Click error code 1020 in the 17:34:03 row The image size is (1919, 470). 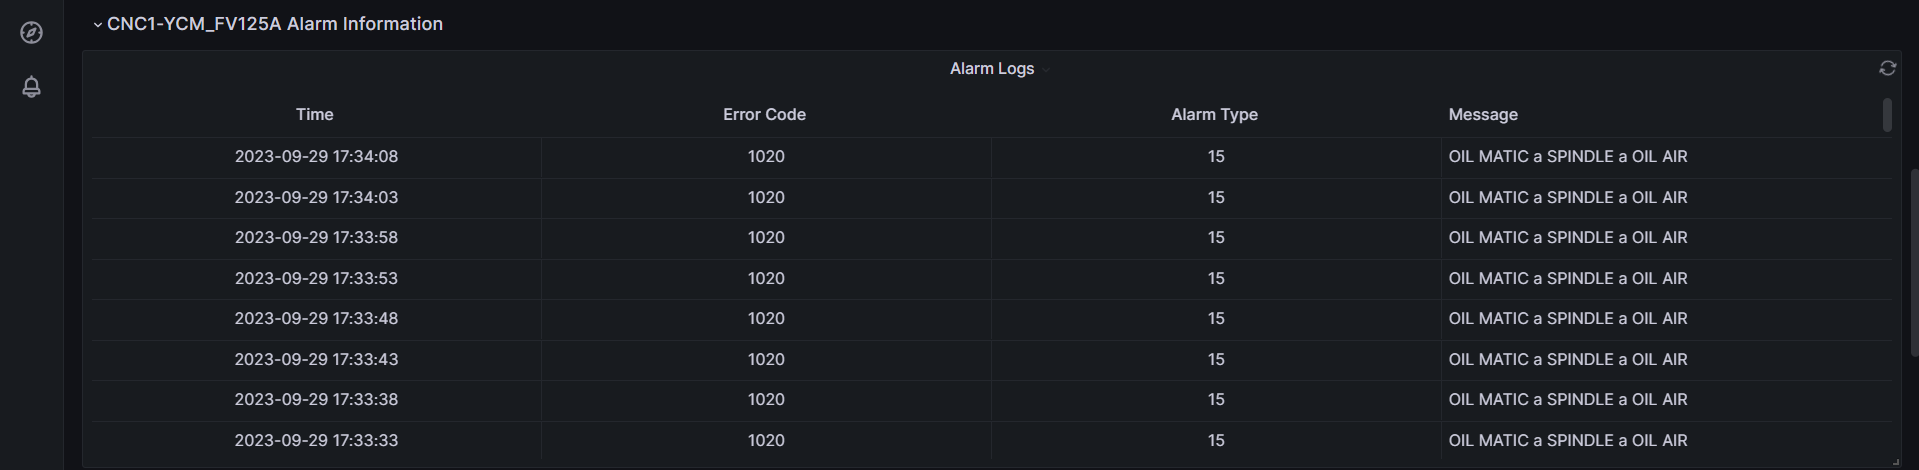click(766, 198)
